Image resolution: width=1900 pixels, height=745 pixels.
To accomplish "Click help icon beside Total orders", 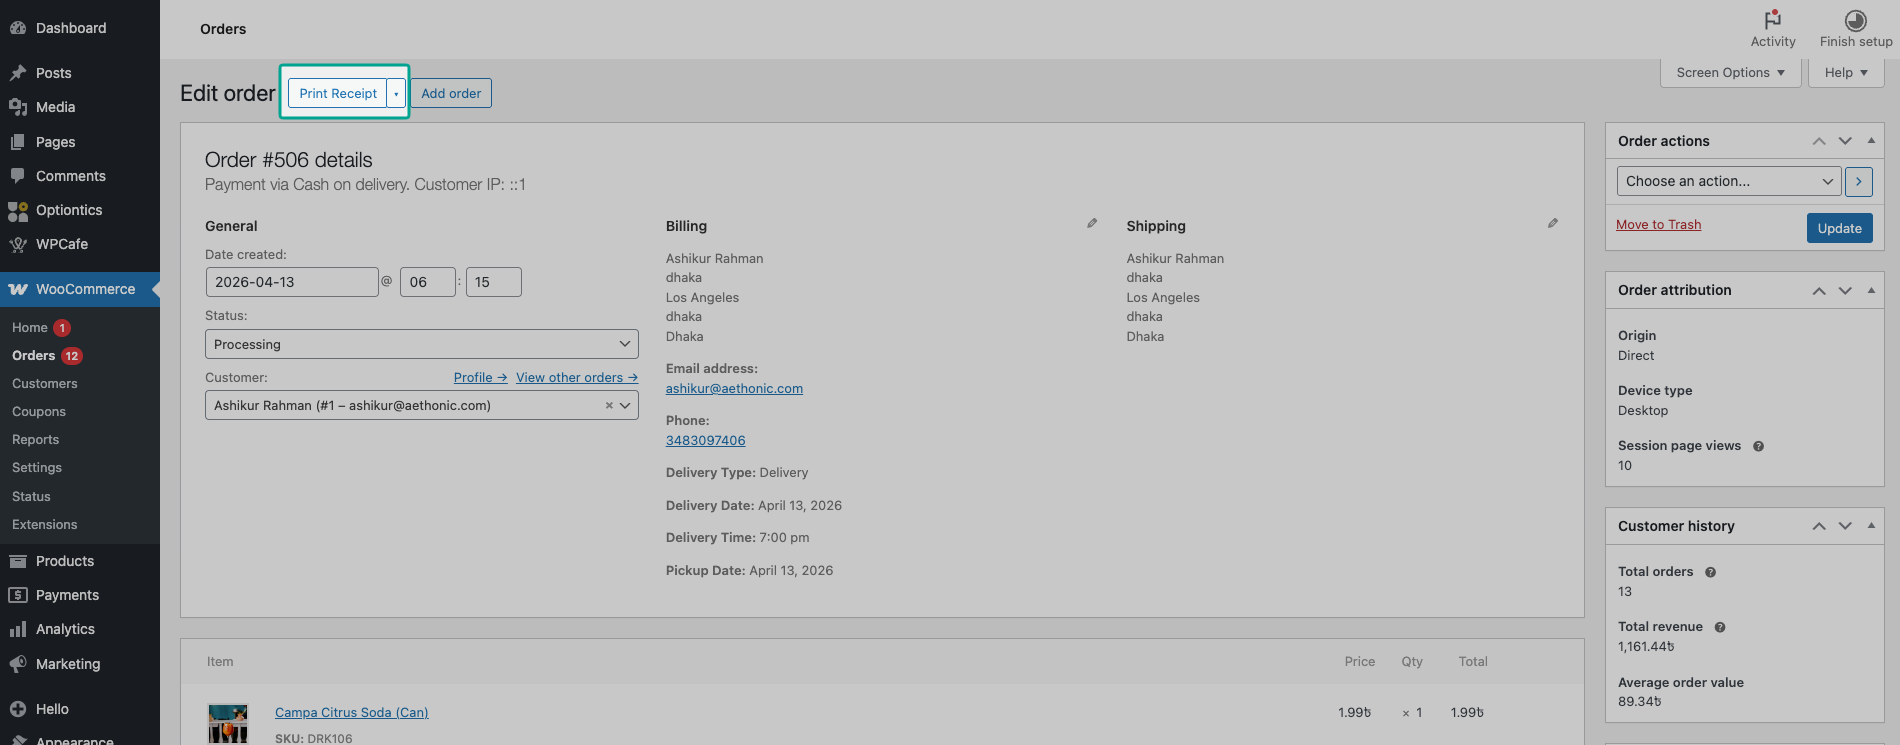I will pos(1710,572).
